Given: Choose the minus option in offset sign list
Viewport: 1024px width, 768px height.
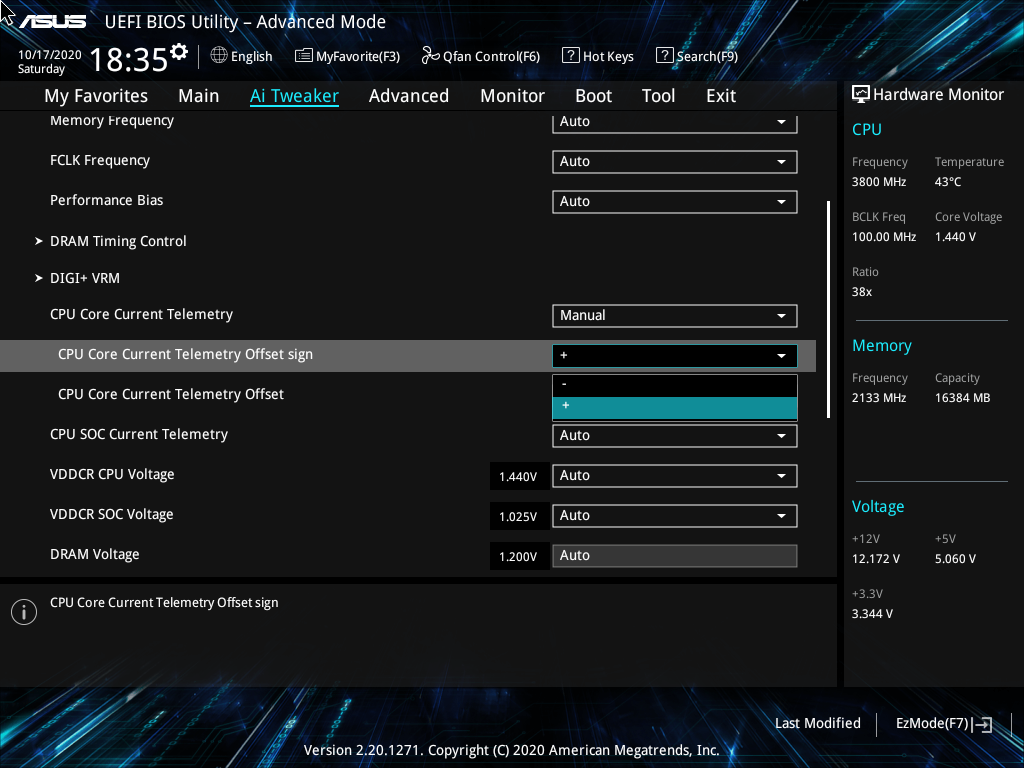Looking at the screenshot, I should (x=675, y=385).
